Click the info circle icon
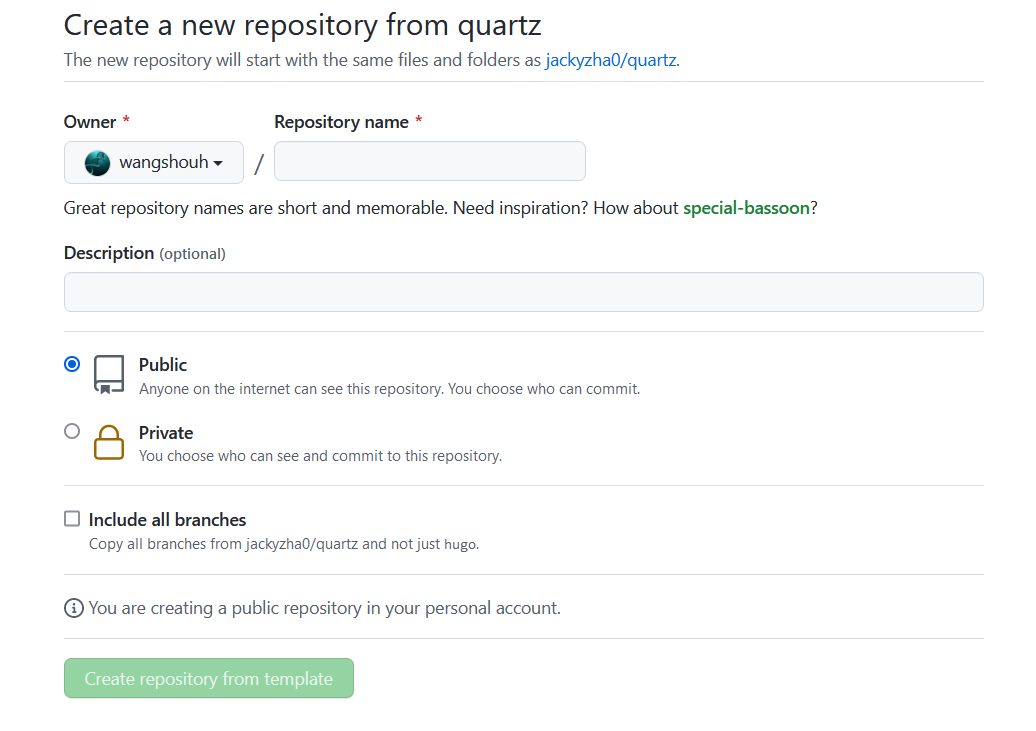 tap(74, 608)
